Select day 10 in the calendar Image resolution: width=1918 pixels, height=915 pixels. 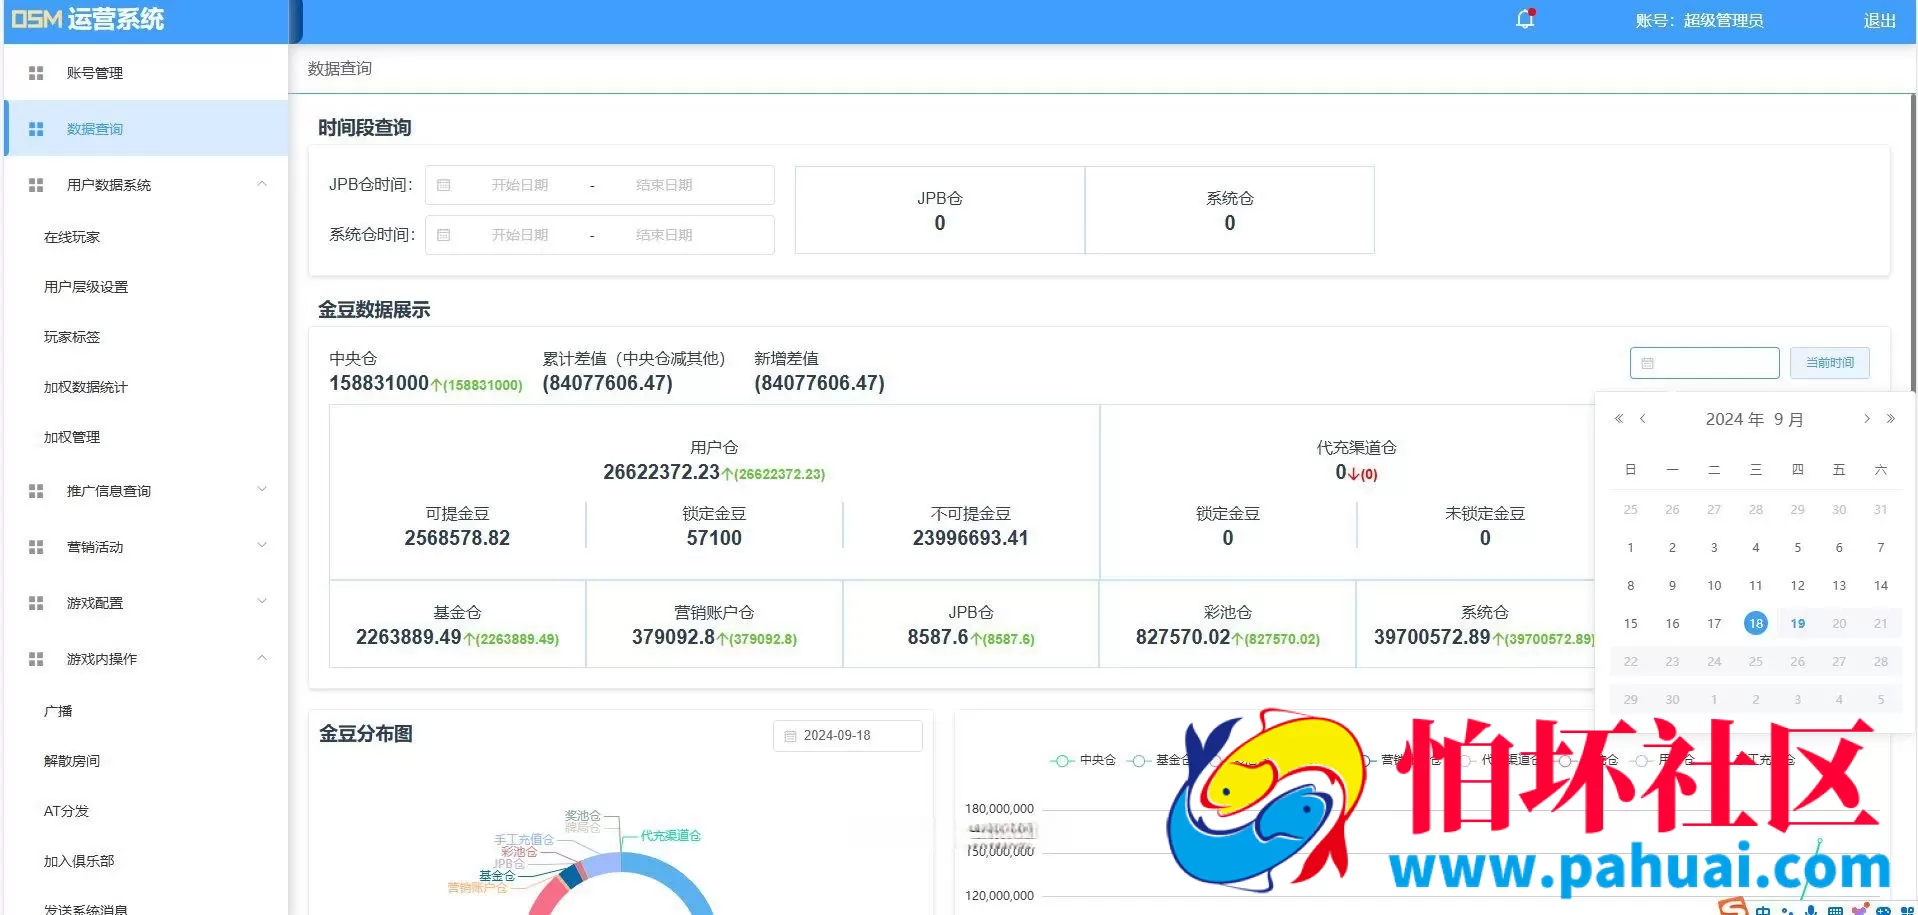point(1714,585)
